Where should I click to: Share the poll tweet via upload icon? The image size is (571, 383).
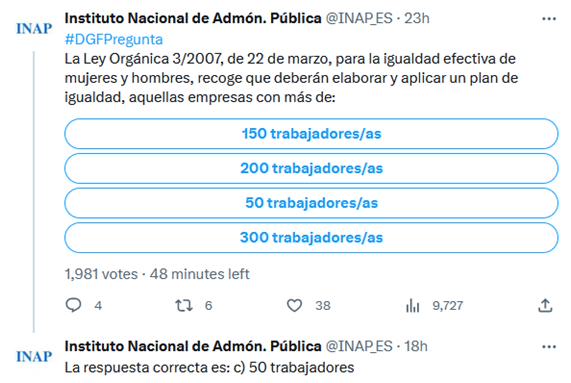[x=545, y=305]
